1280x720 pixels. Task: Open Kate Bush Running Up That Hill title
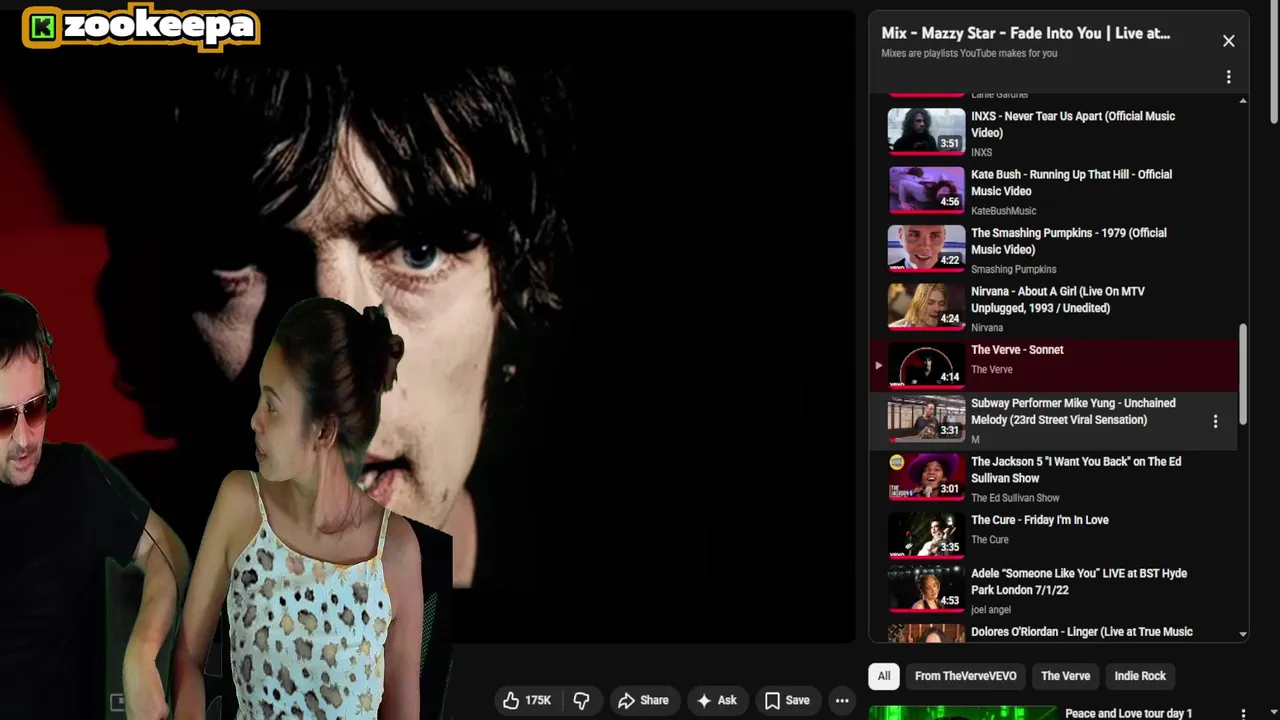[x=1071, y=182]
